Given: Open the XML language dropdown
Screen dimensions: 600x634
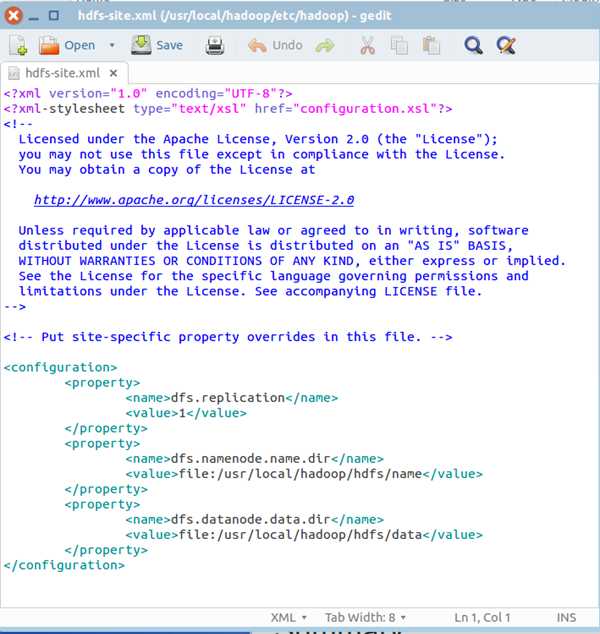Looking at the screenshot, I should click(x=288, y=617).
